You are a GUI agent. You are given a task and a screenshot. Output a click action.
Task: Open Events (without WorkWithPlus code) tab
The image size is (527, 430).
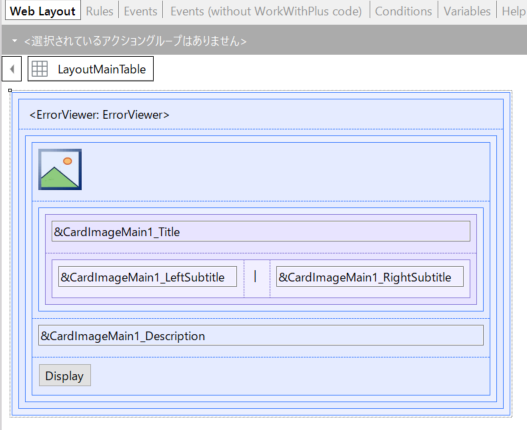click(x=266, y=11)
